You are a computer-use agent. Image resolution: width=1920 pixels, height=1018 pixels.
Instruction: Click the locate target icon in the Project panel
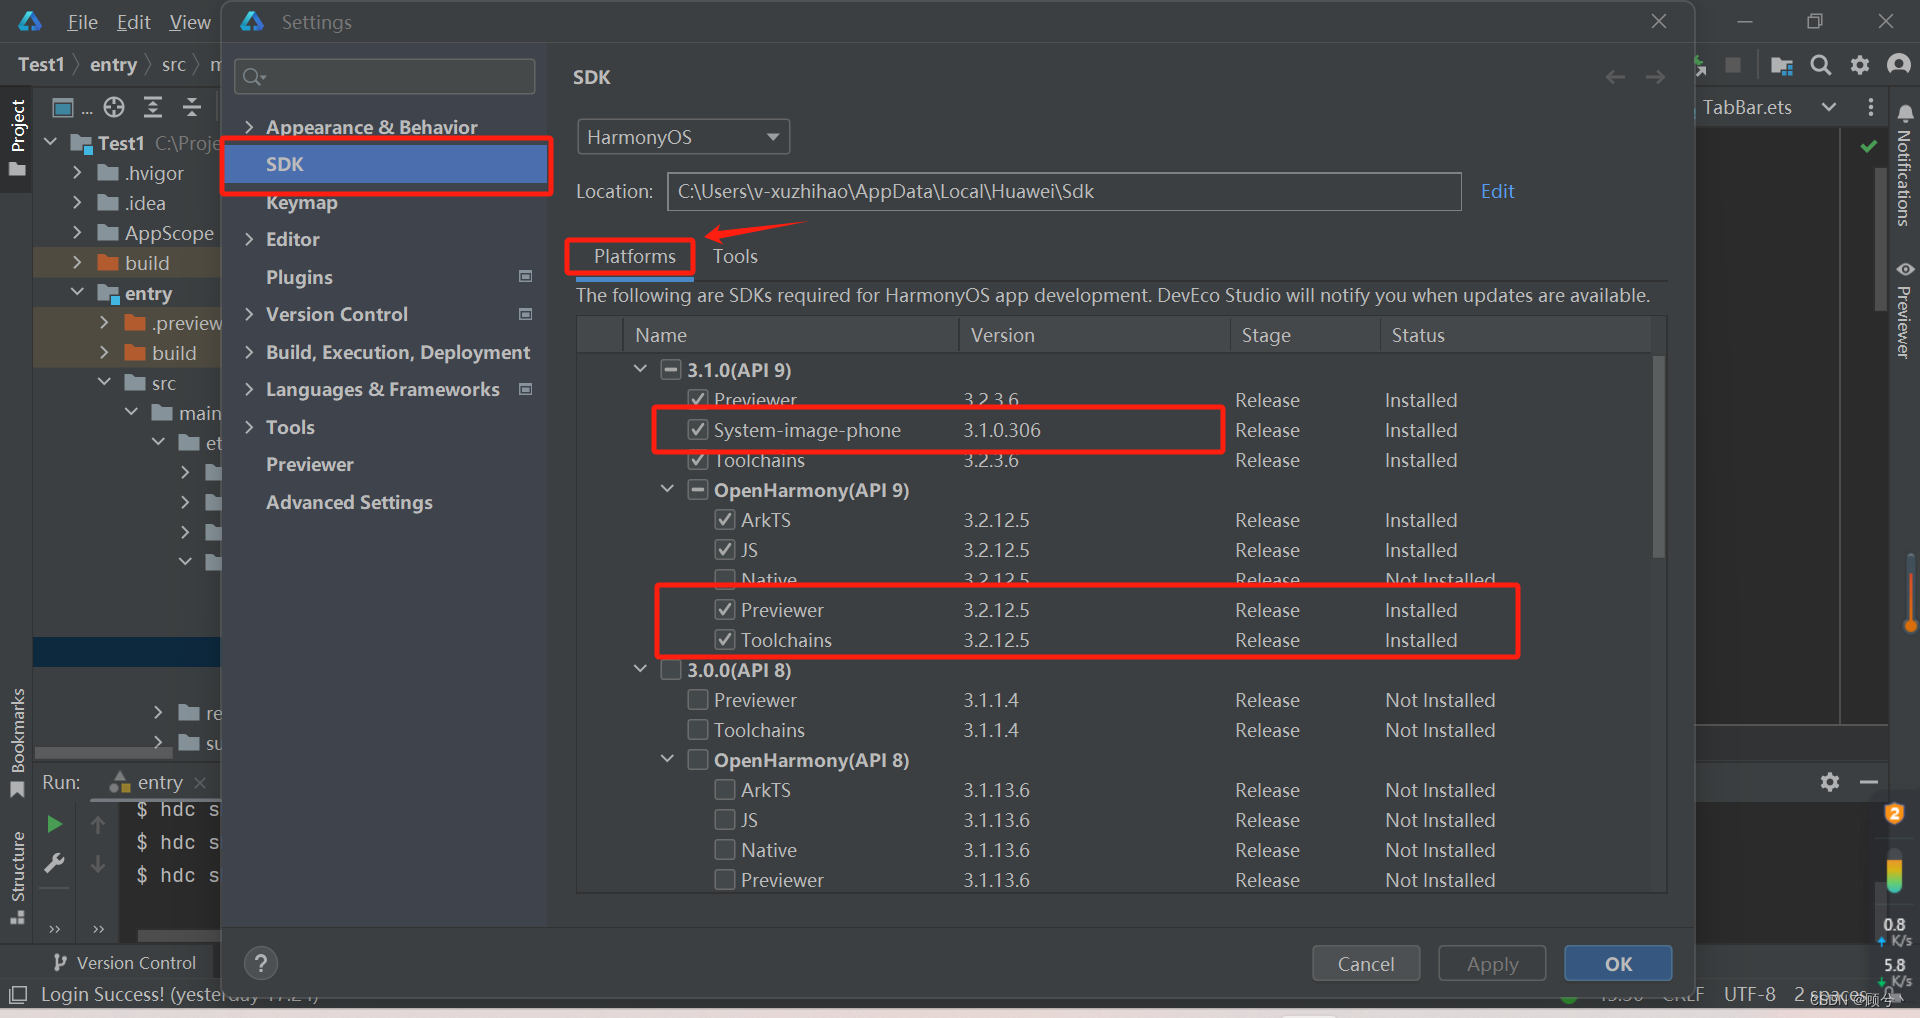coord(114,107)
